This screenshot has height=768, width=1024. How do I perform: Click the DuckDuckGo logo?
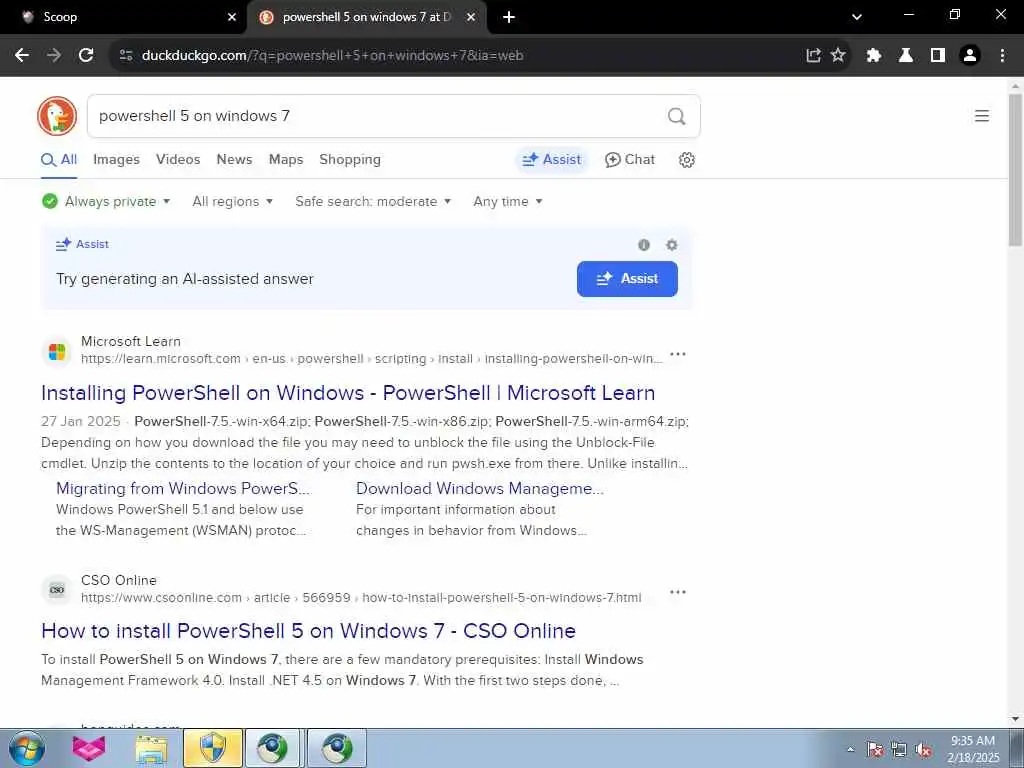(x=57, y=116)
